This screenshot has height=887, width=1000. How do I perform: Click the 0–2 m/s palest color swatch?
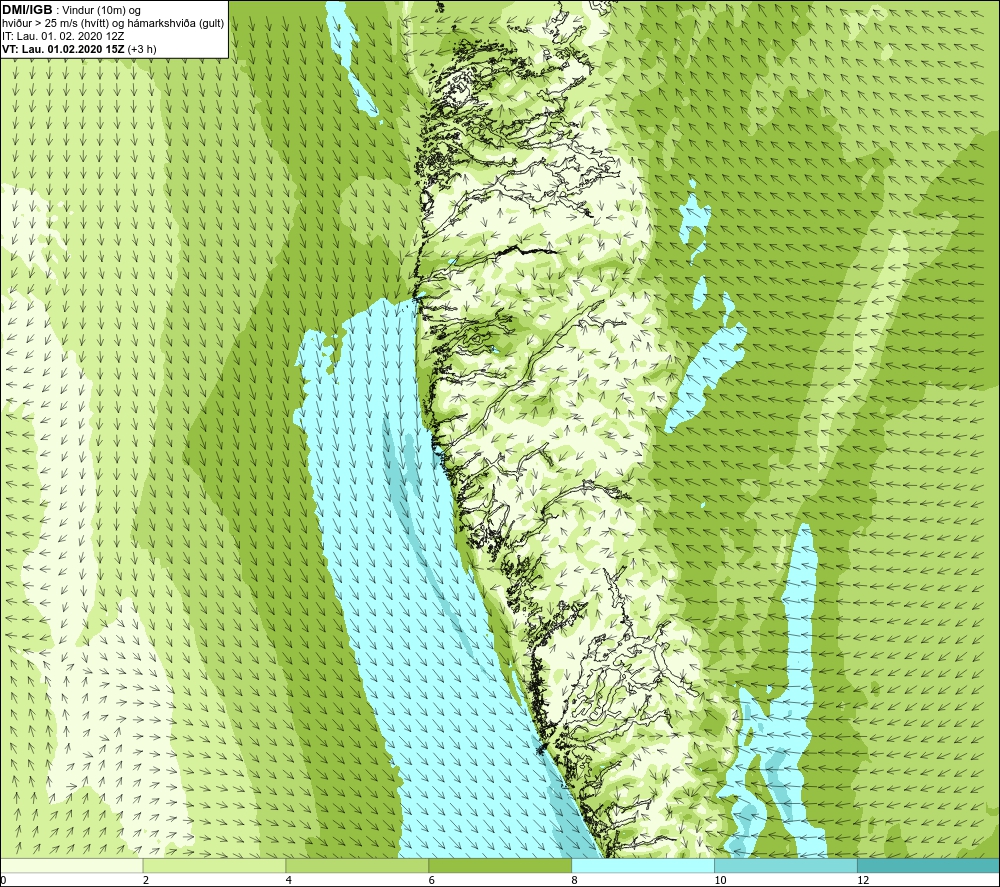pyautogui.click(x=71, y=865)
